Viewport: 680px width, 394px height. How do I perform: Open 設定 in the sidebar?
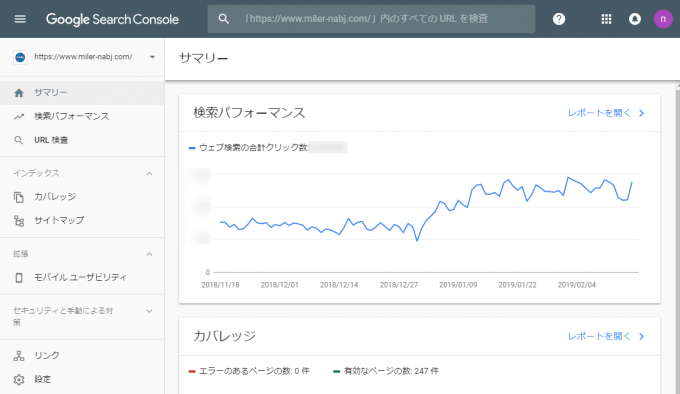pyautogui.click(x=82, y=379)
